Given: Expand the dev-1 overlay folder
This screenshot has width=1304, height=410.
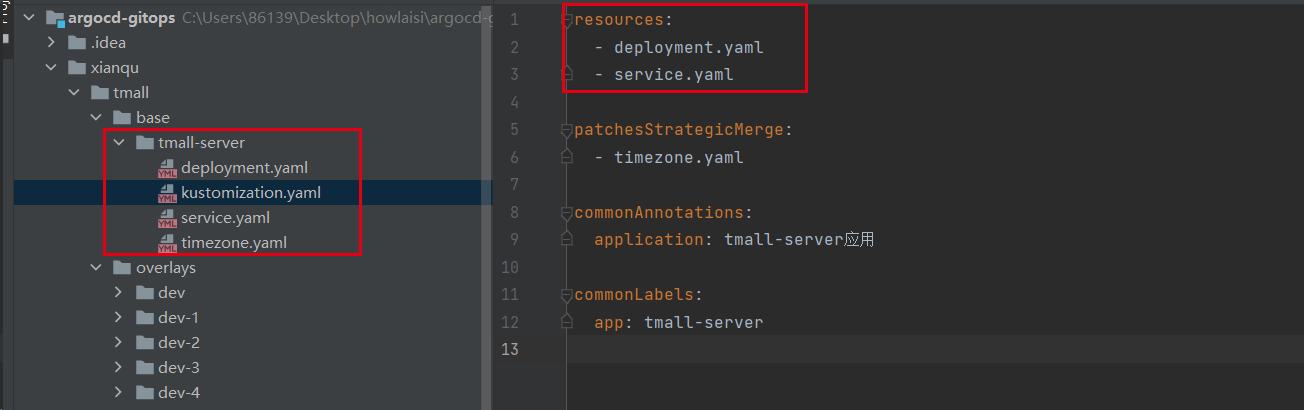Looking at the screenshot, I should [119, 318].
